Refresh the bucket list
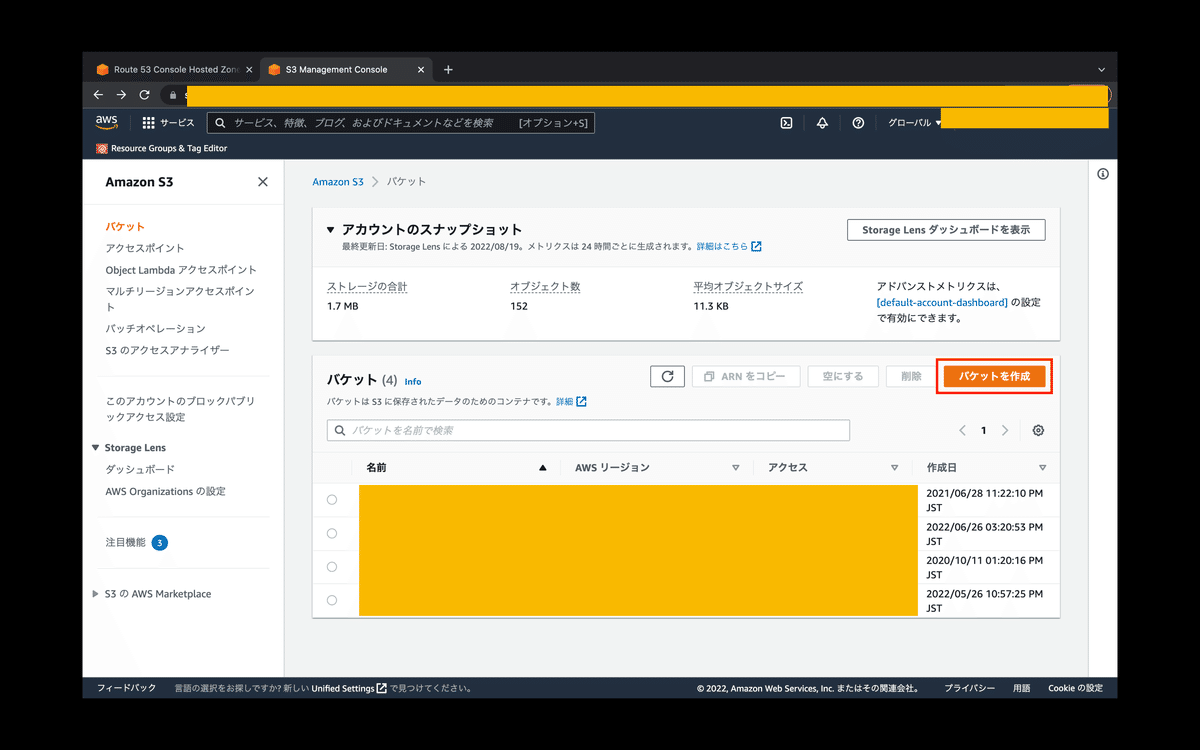The height and width of the screenshot is (750, 1200). [x=667, y=376]
